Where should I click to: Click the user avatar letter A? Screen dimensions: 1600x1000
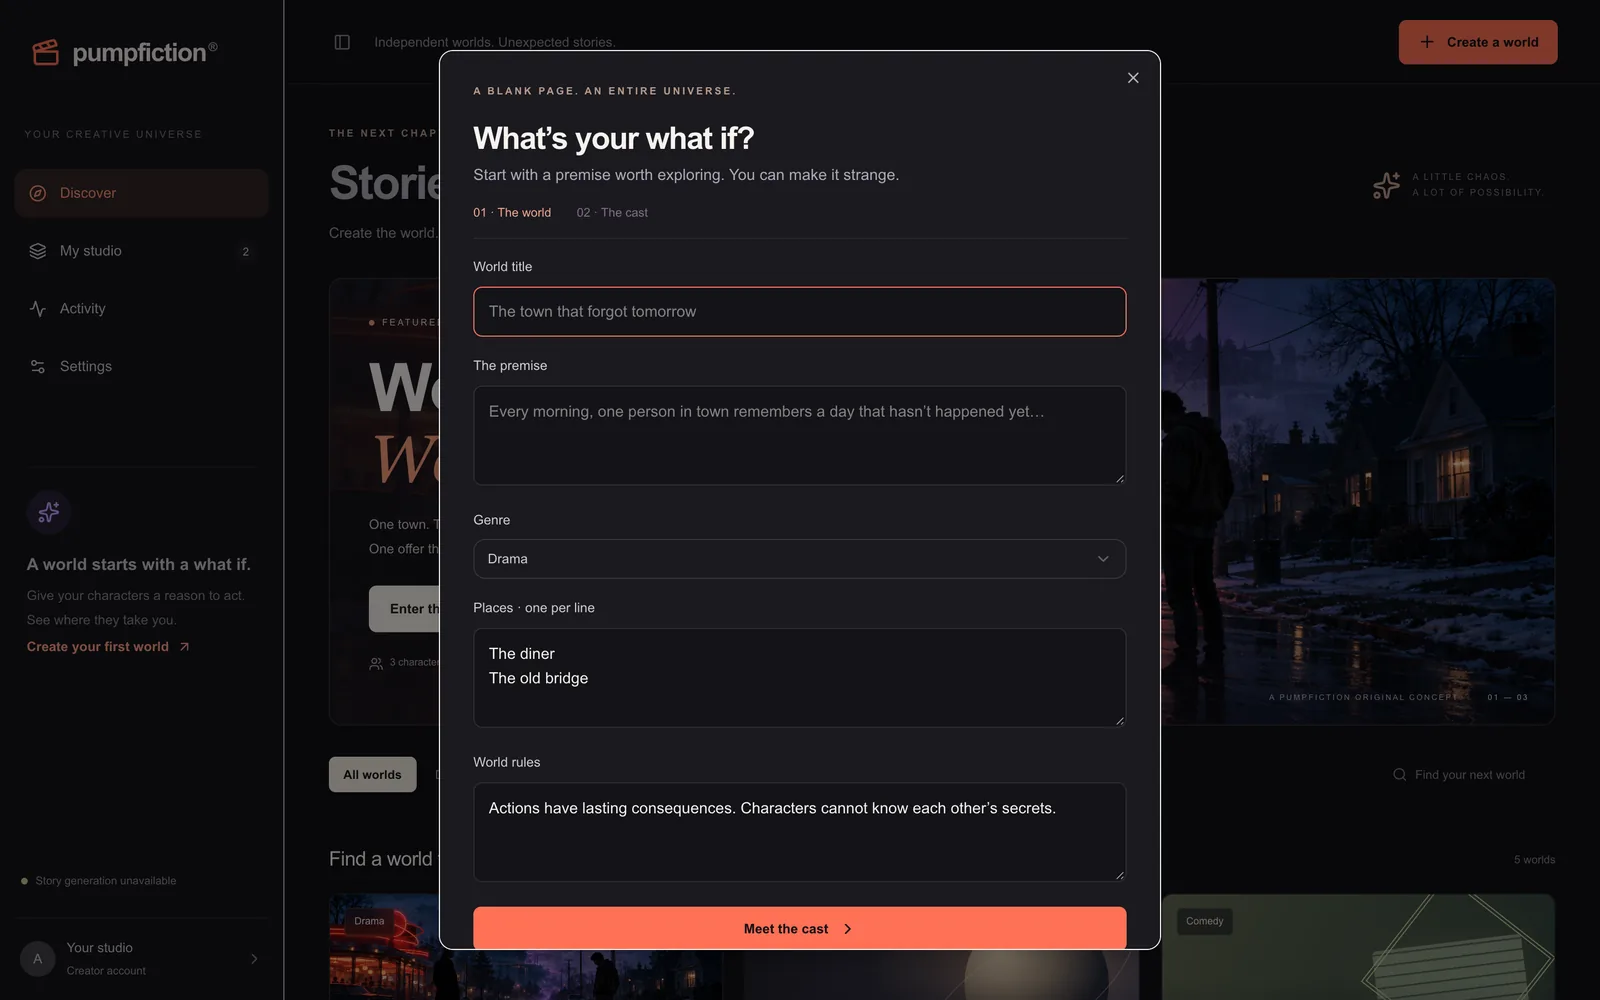click(x=38, y=959)
